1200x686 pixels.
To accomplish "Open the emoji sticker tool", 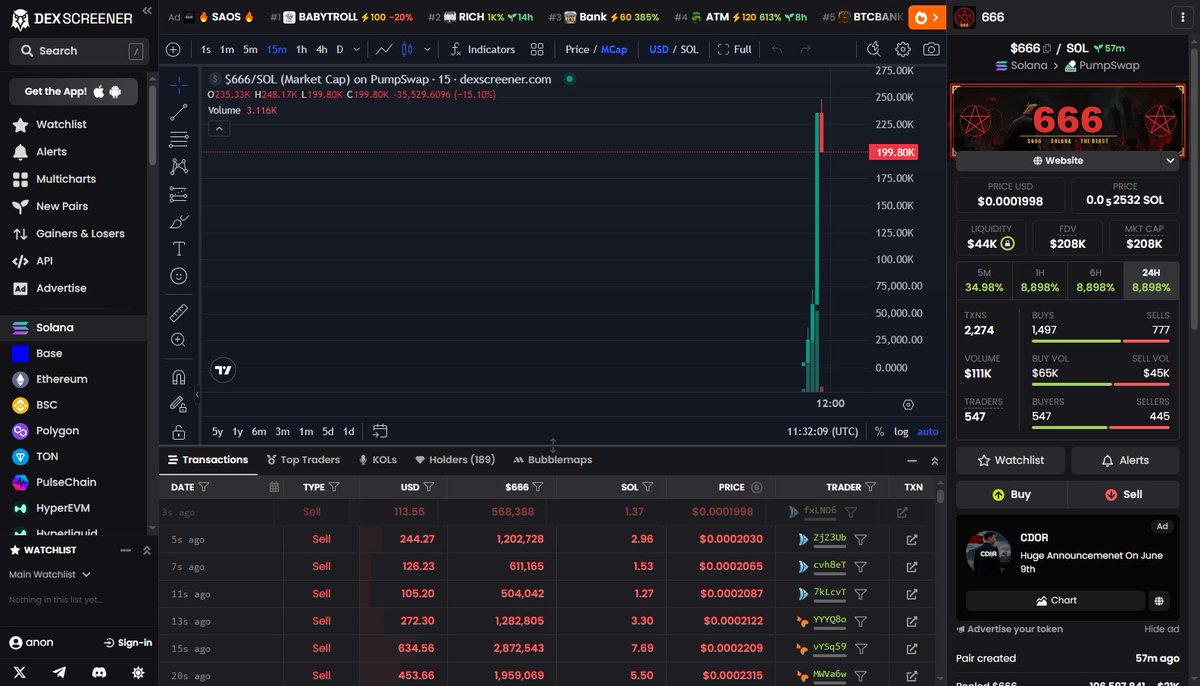I will point(178,276).
